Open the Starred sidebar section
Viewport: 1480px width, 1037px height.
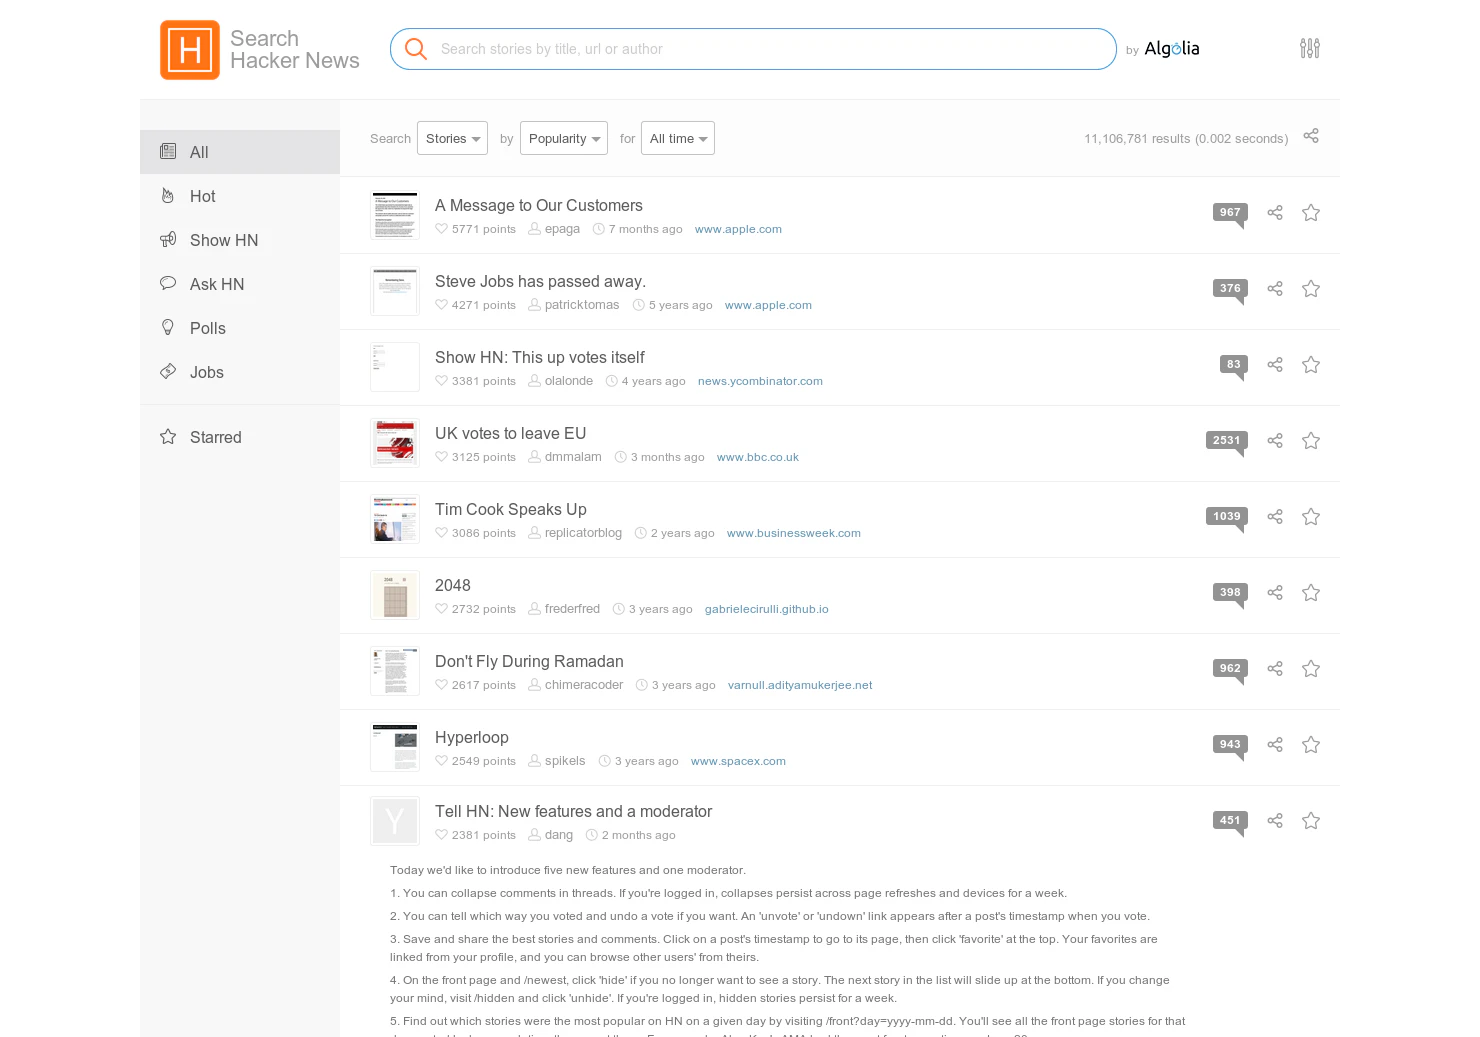240,437
